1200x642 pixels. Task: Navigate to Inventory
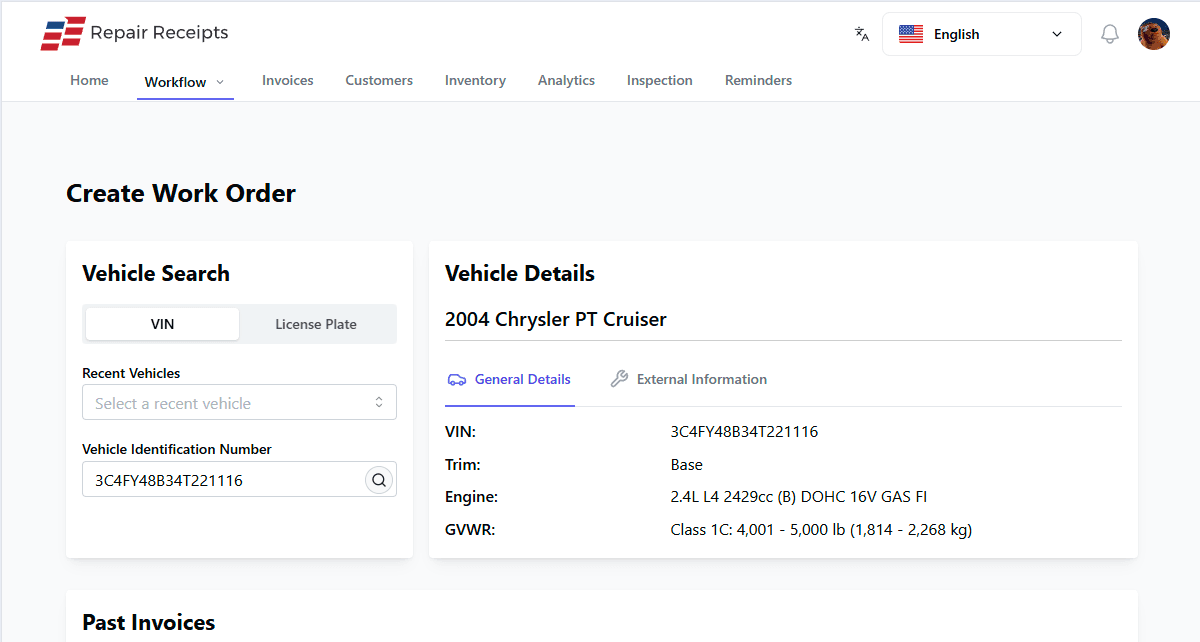pyautogui.click(x=475, y=80)
